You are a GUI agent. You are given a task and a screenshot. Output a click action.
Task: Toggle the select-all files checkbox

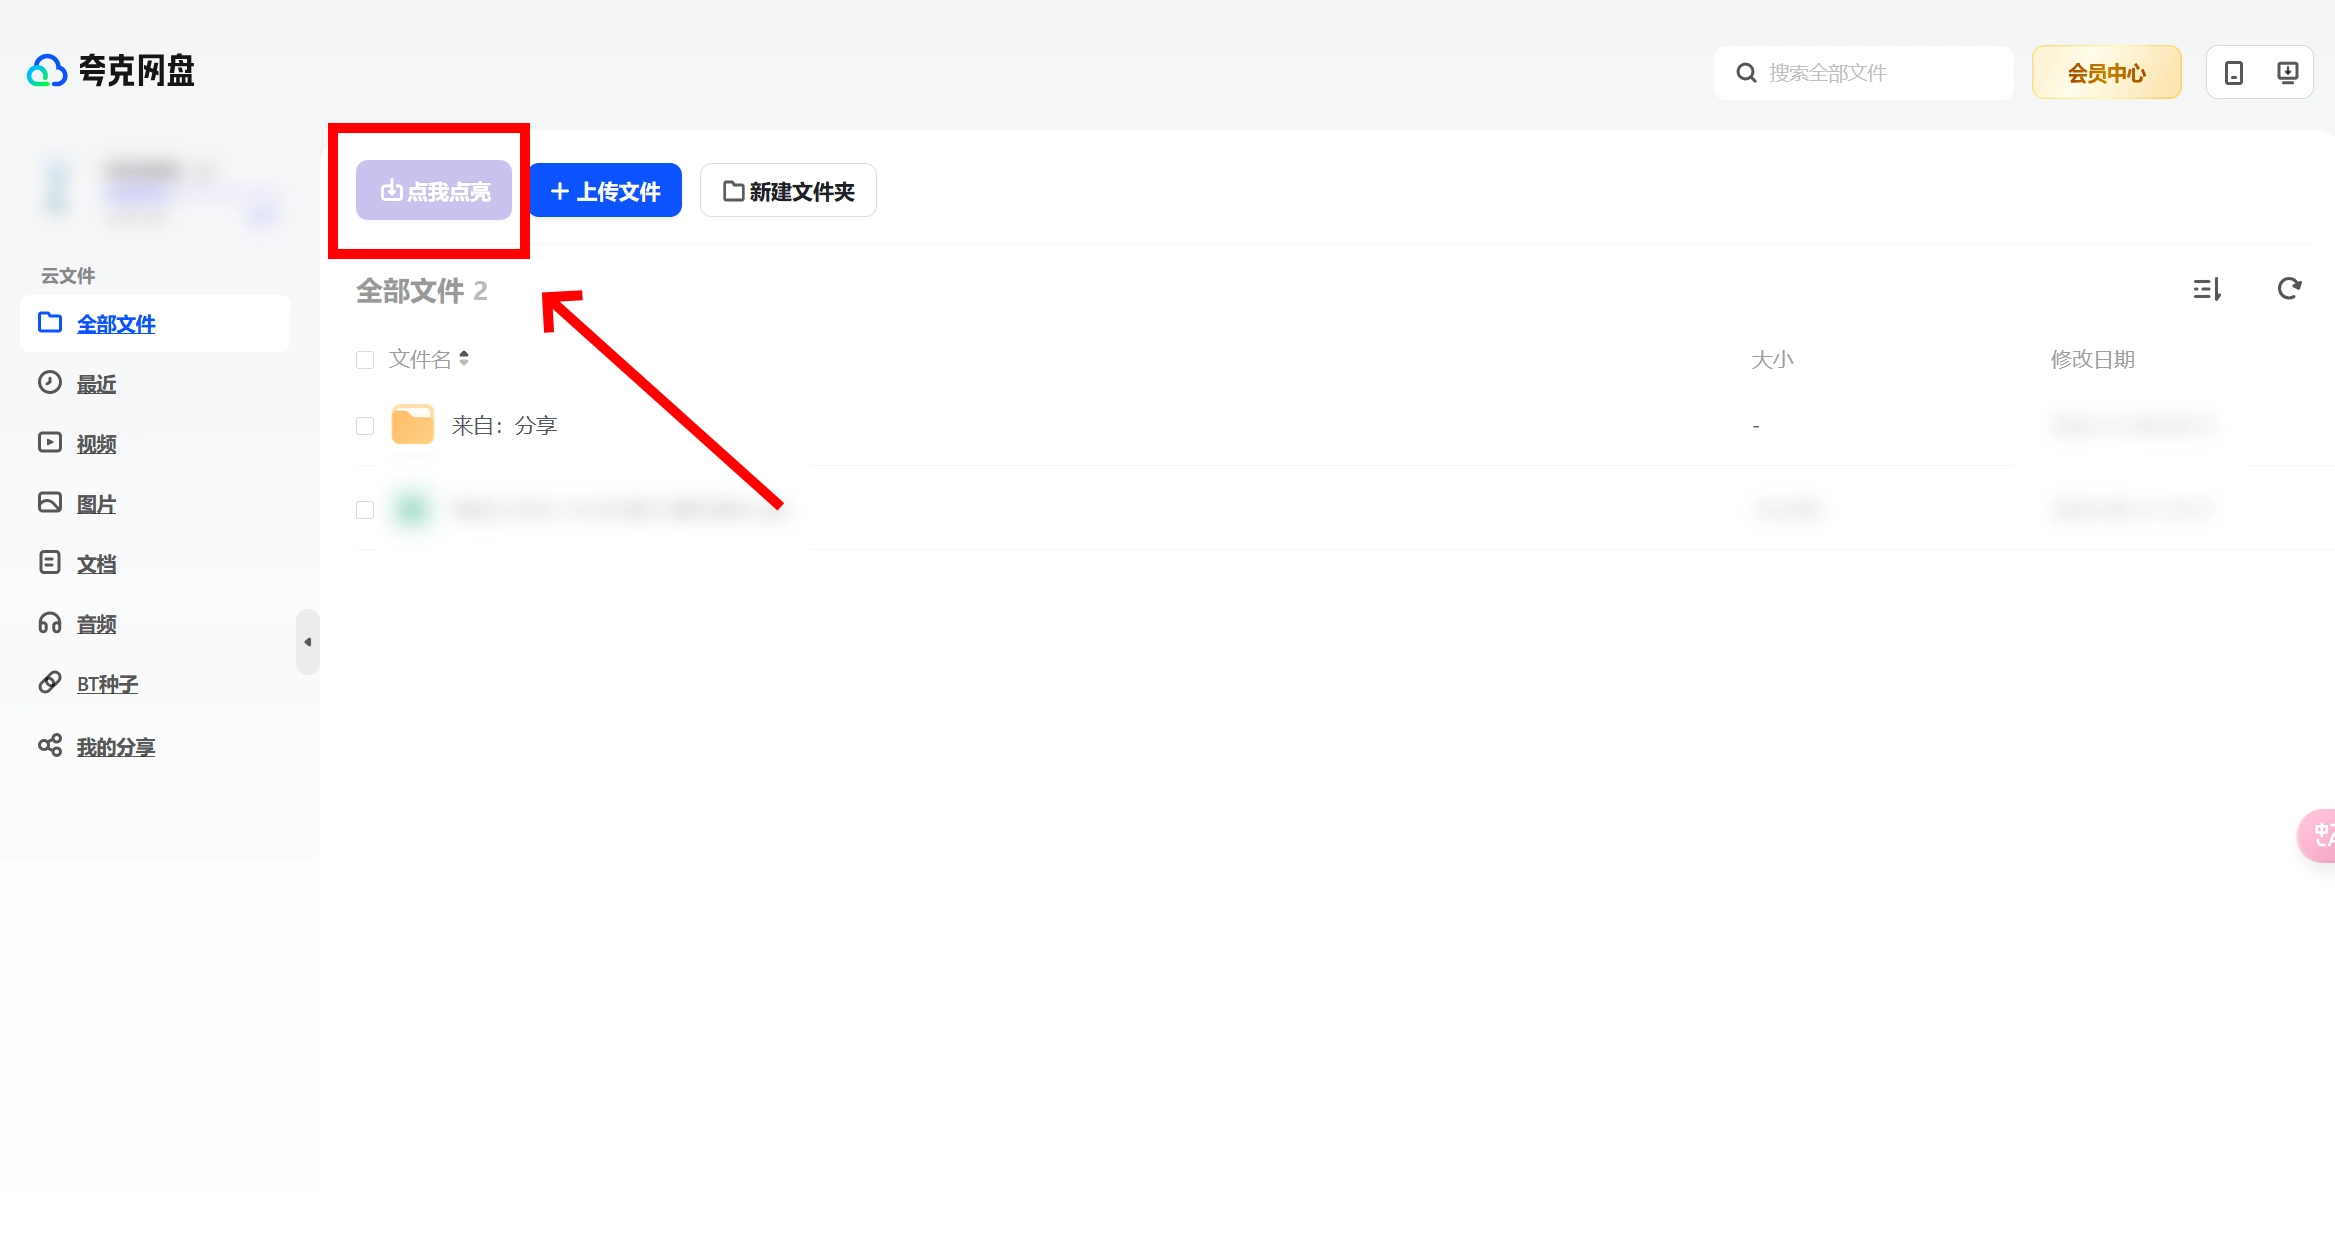coord(365,360)
